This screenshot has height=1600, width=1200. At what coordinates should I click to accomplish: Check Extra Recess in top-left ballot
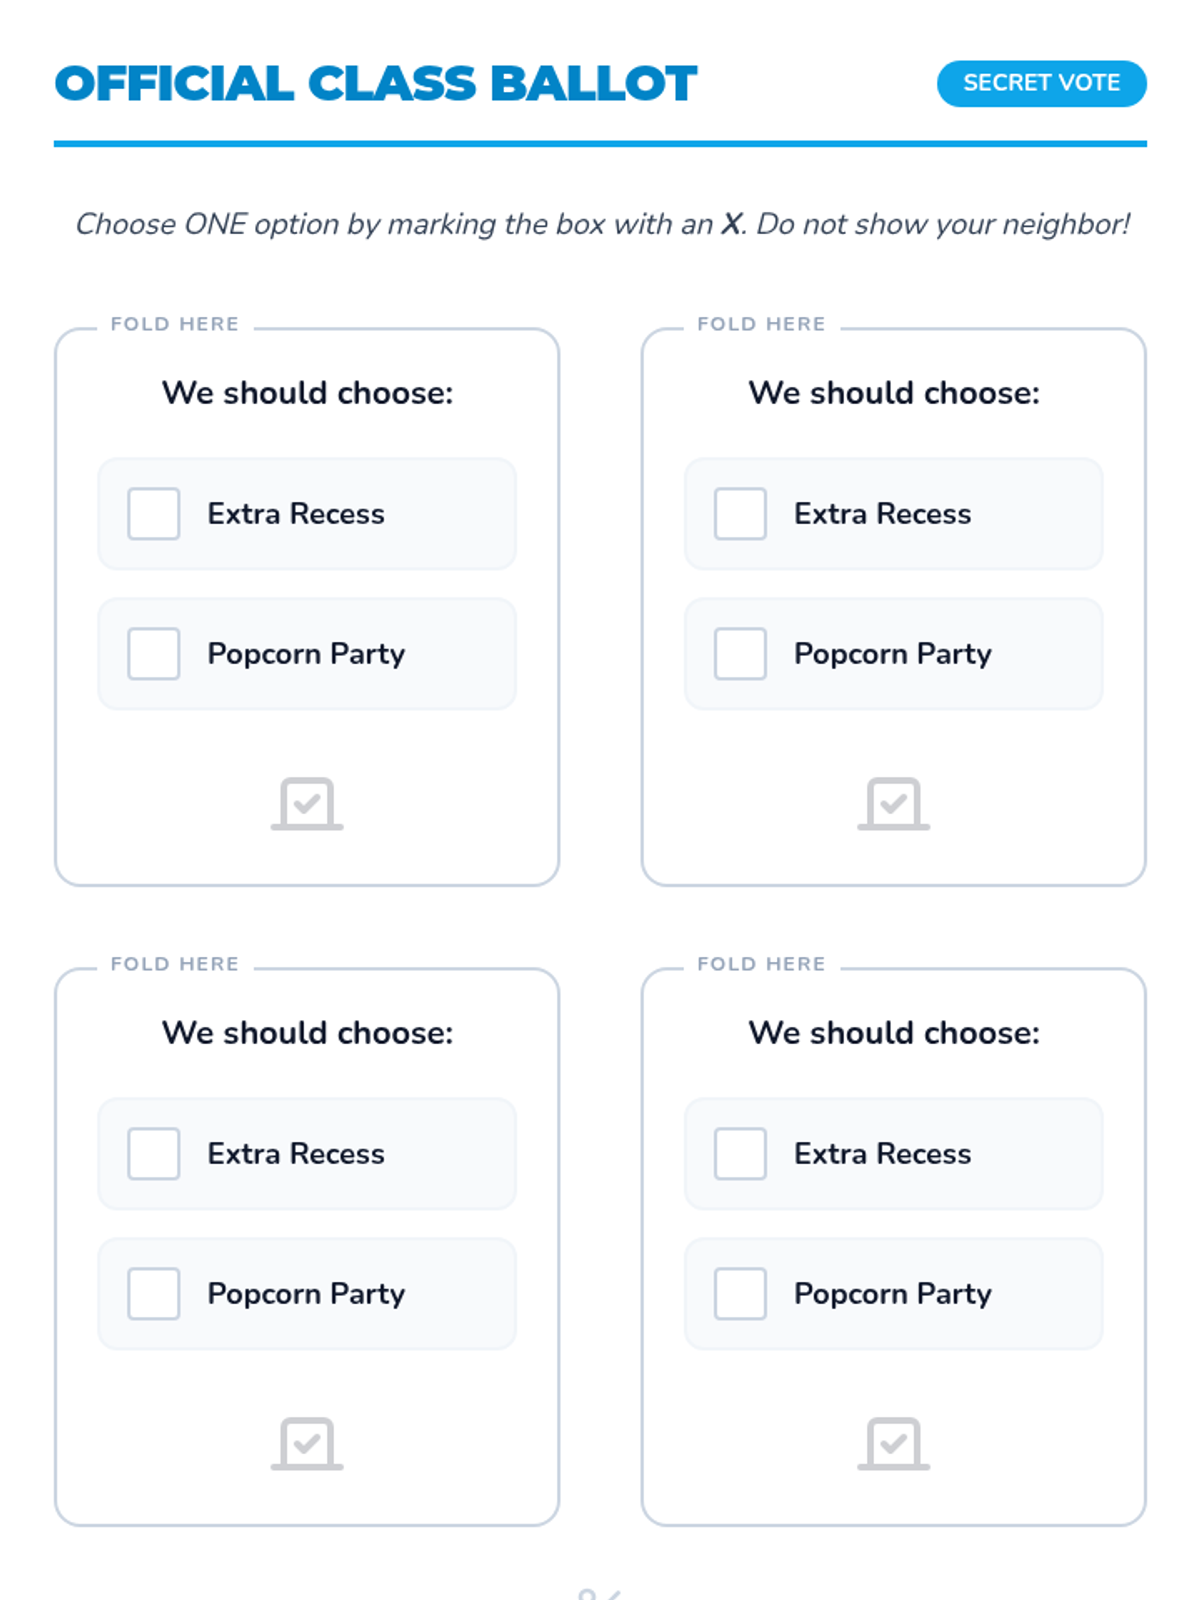[x=154, y=514]
